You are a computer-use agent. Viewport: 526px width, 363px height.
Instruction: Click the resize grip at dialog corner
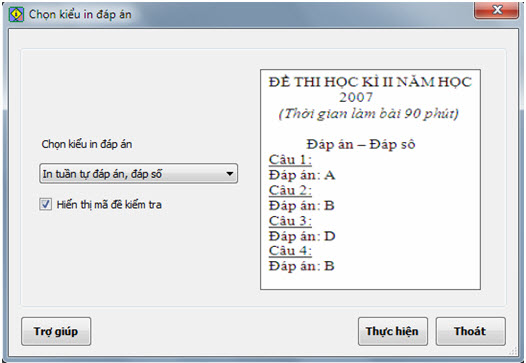point(513,351)
